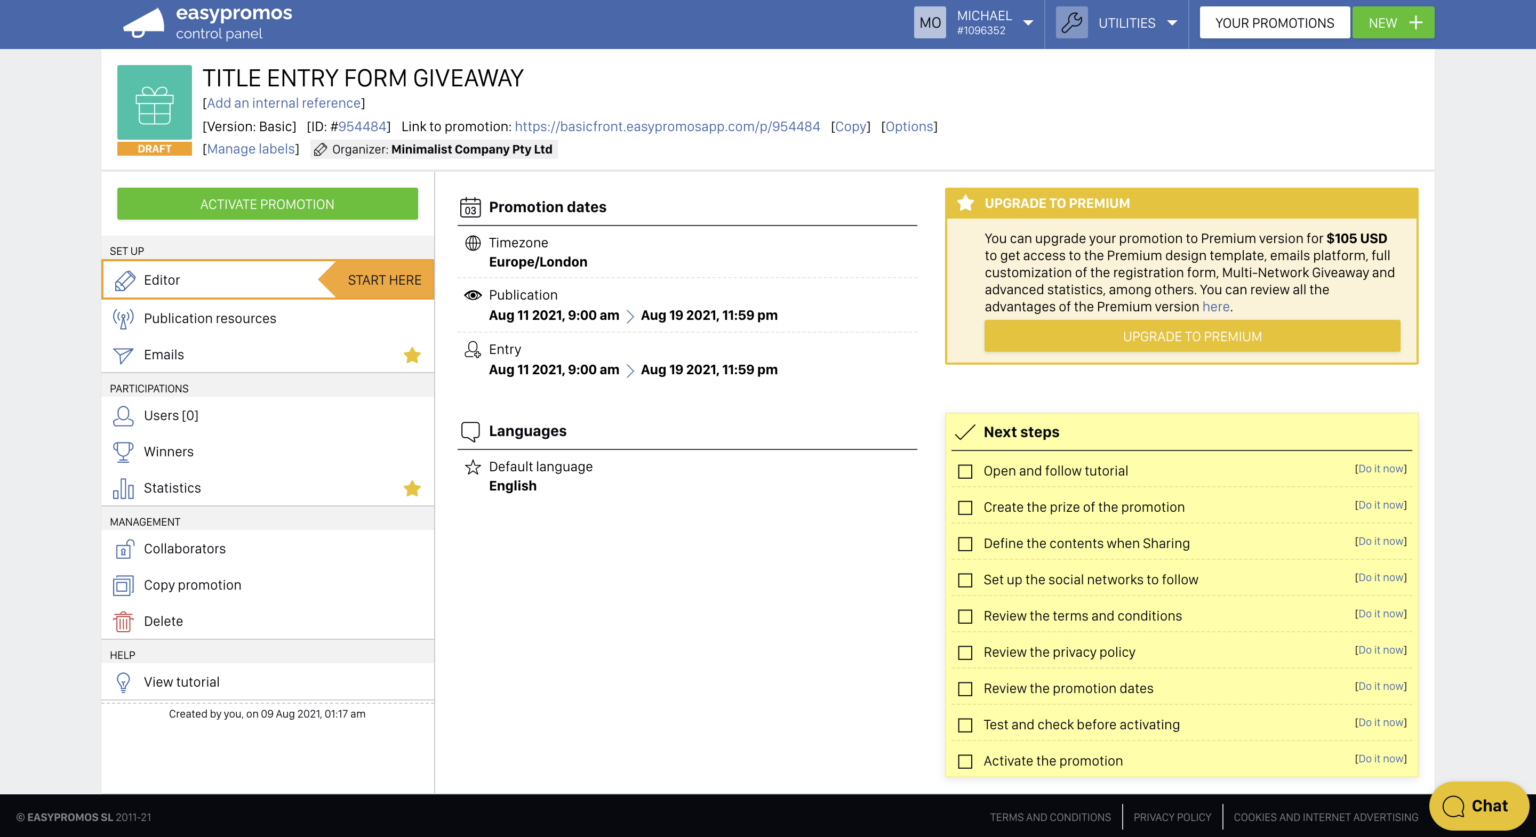This screenshot has width=1536, height=837.
Task: Check Activate the promotion step
Action: point(965,761)
